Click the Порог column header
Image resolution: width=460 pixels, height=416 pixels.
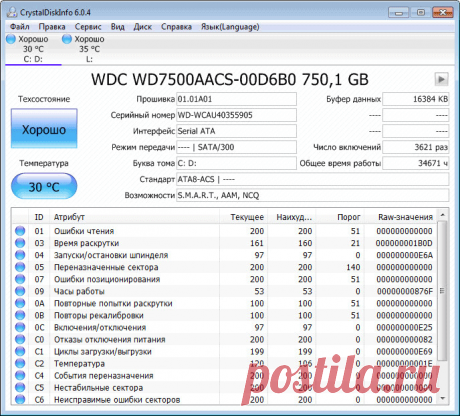coord(340,217)
